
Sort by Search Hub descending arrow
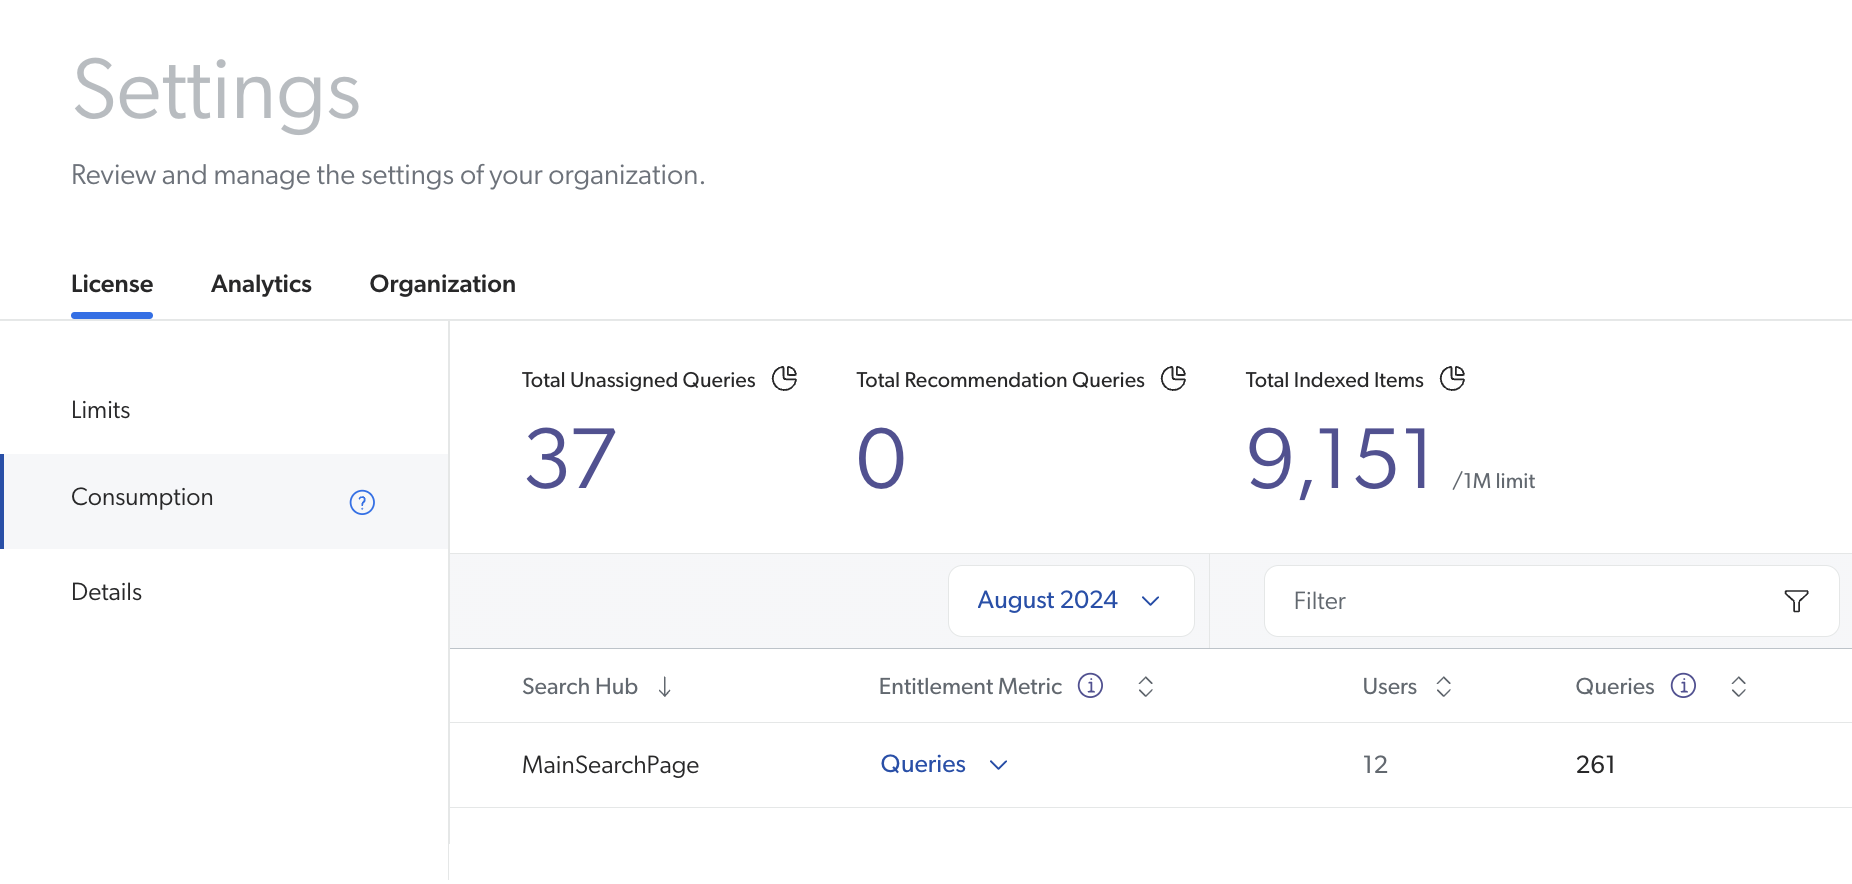pos(665,687)
